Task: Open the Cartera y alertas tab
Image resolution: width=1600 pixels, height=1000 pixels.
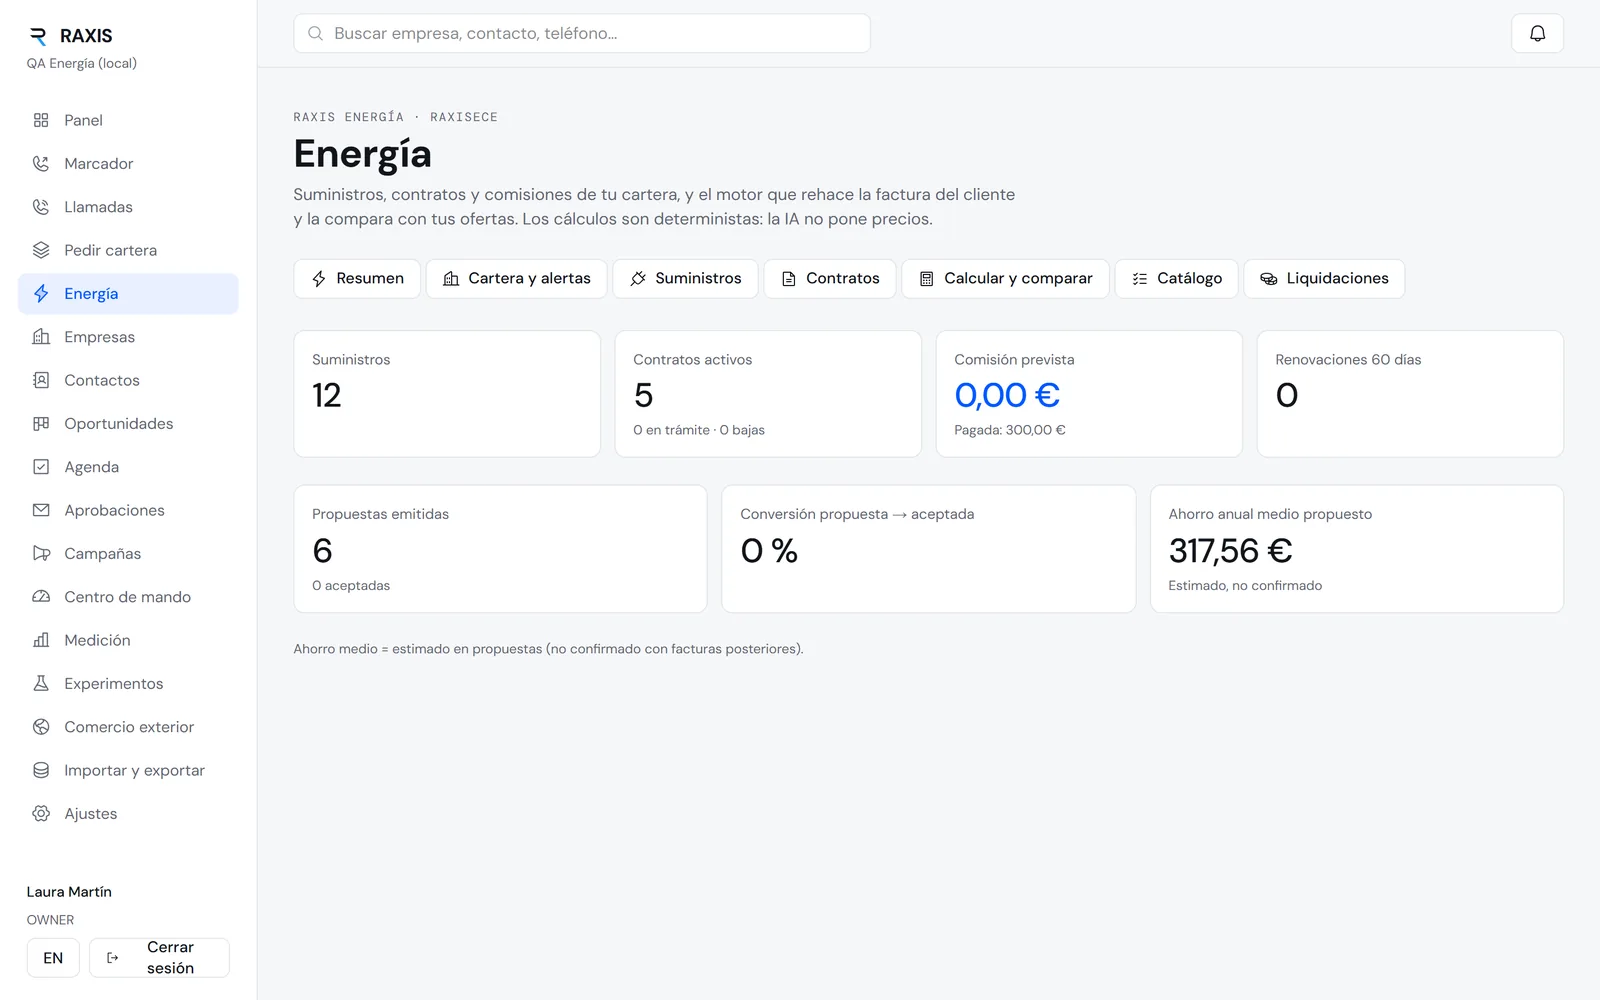Action: [516, 278]
